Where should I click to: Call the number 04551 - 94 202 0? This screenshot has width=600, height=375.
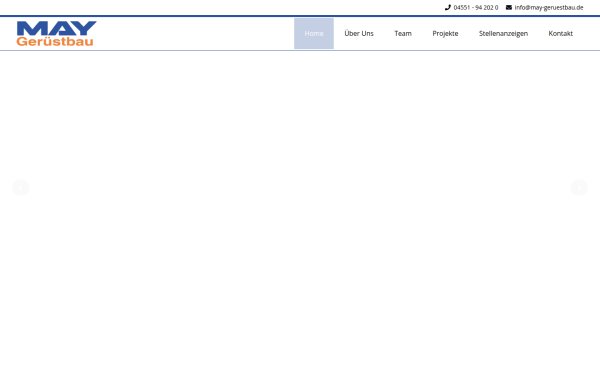point(476,7)
